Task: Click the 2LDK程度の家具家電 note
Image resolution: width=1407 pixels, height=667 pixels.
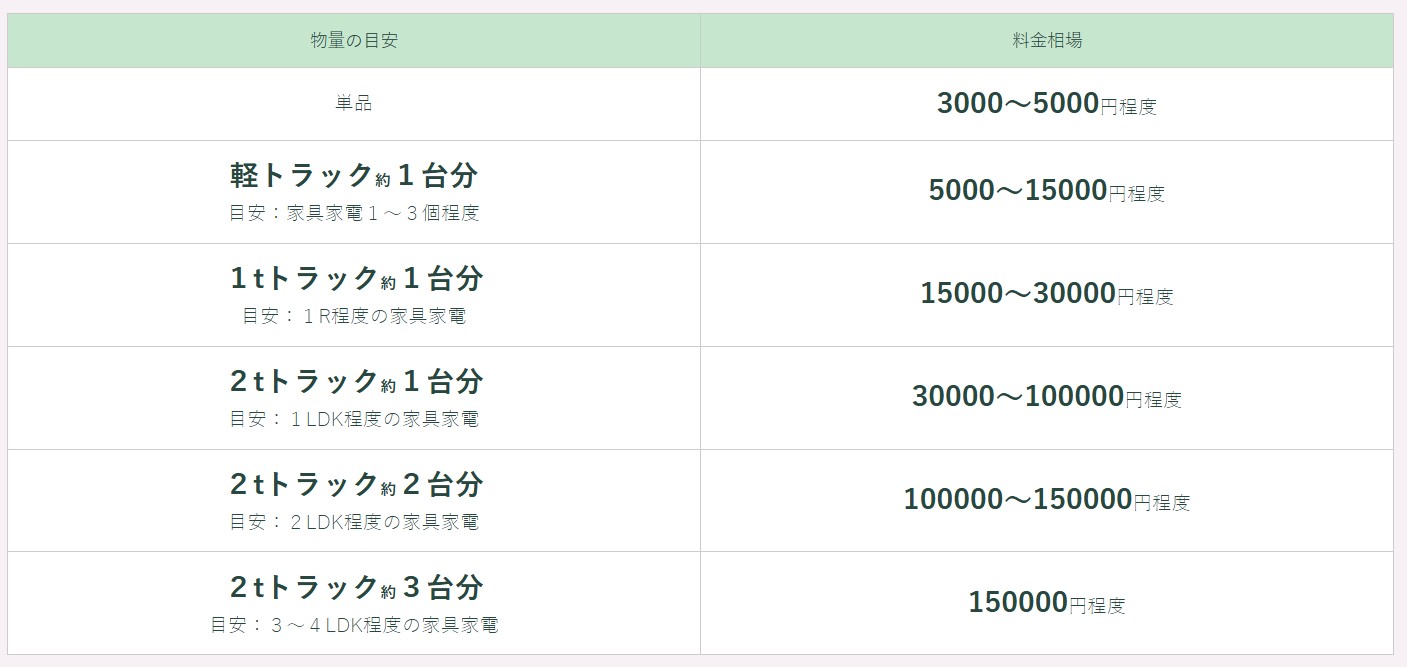Action: [x=354, y=522]
